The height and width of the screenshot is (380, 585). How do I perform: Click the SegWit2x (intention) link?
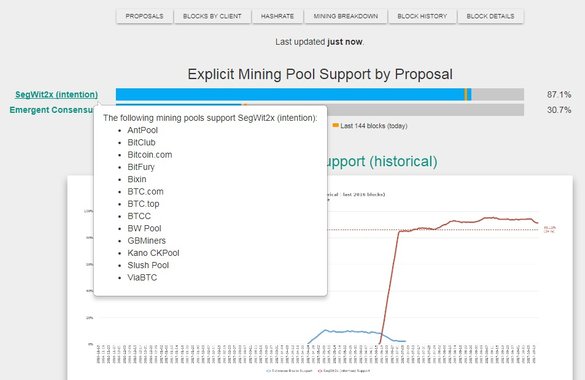click(56, 94)
